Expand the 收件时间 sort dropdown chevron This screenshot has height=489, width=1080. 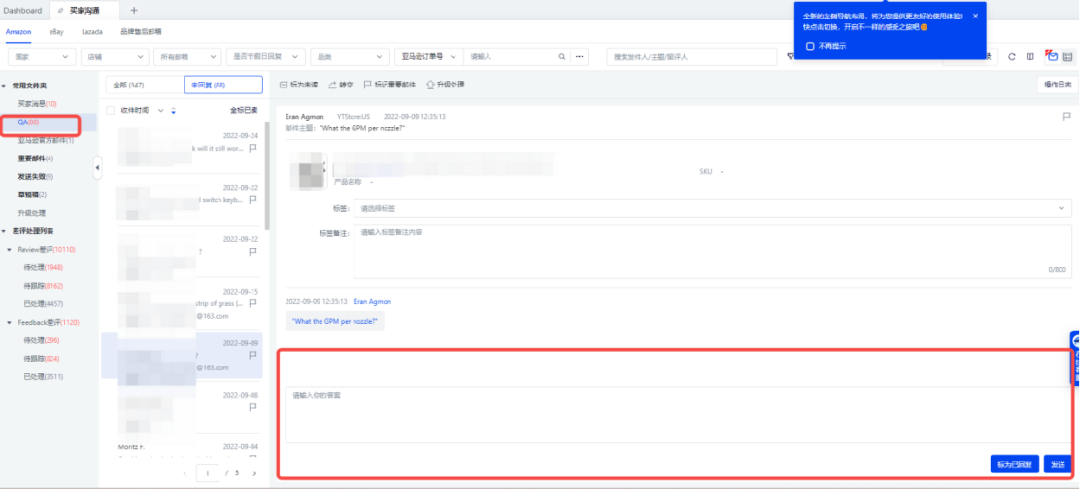pos(161,110)
